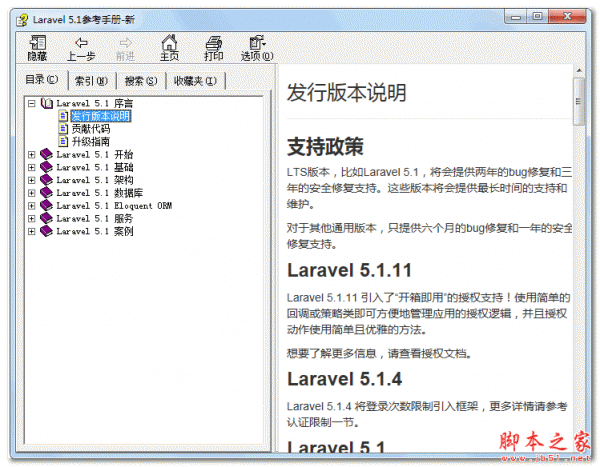Minimize the Laravel 5.1参考手册 window
The width and height of the screenshot is (600, 467).
(x=516, y=17)
